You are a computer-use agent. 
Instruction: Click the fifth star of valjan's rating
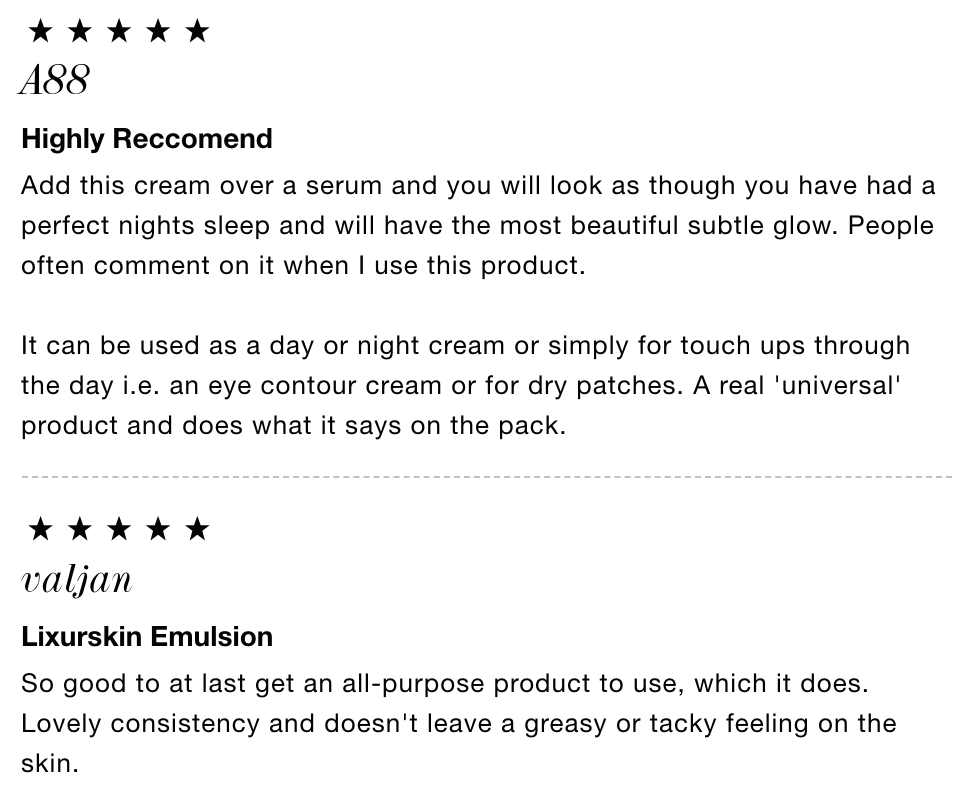(198, 529)
